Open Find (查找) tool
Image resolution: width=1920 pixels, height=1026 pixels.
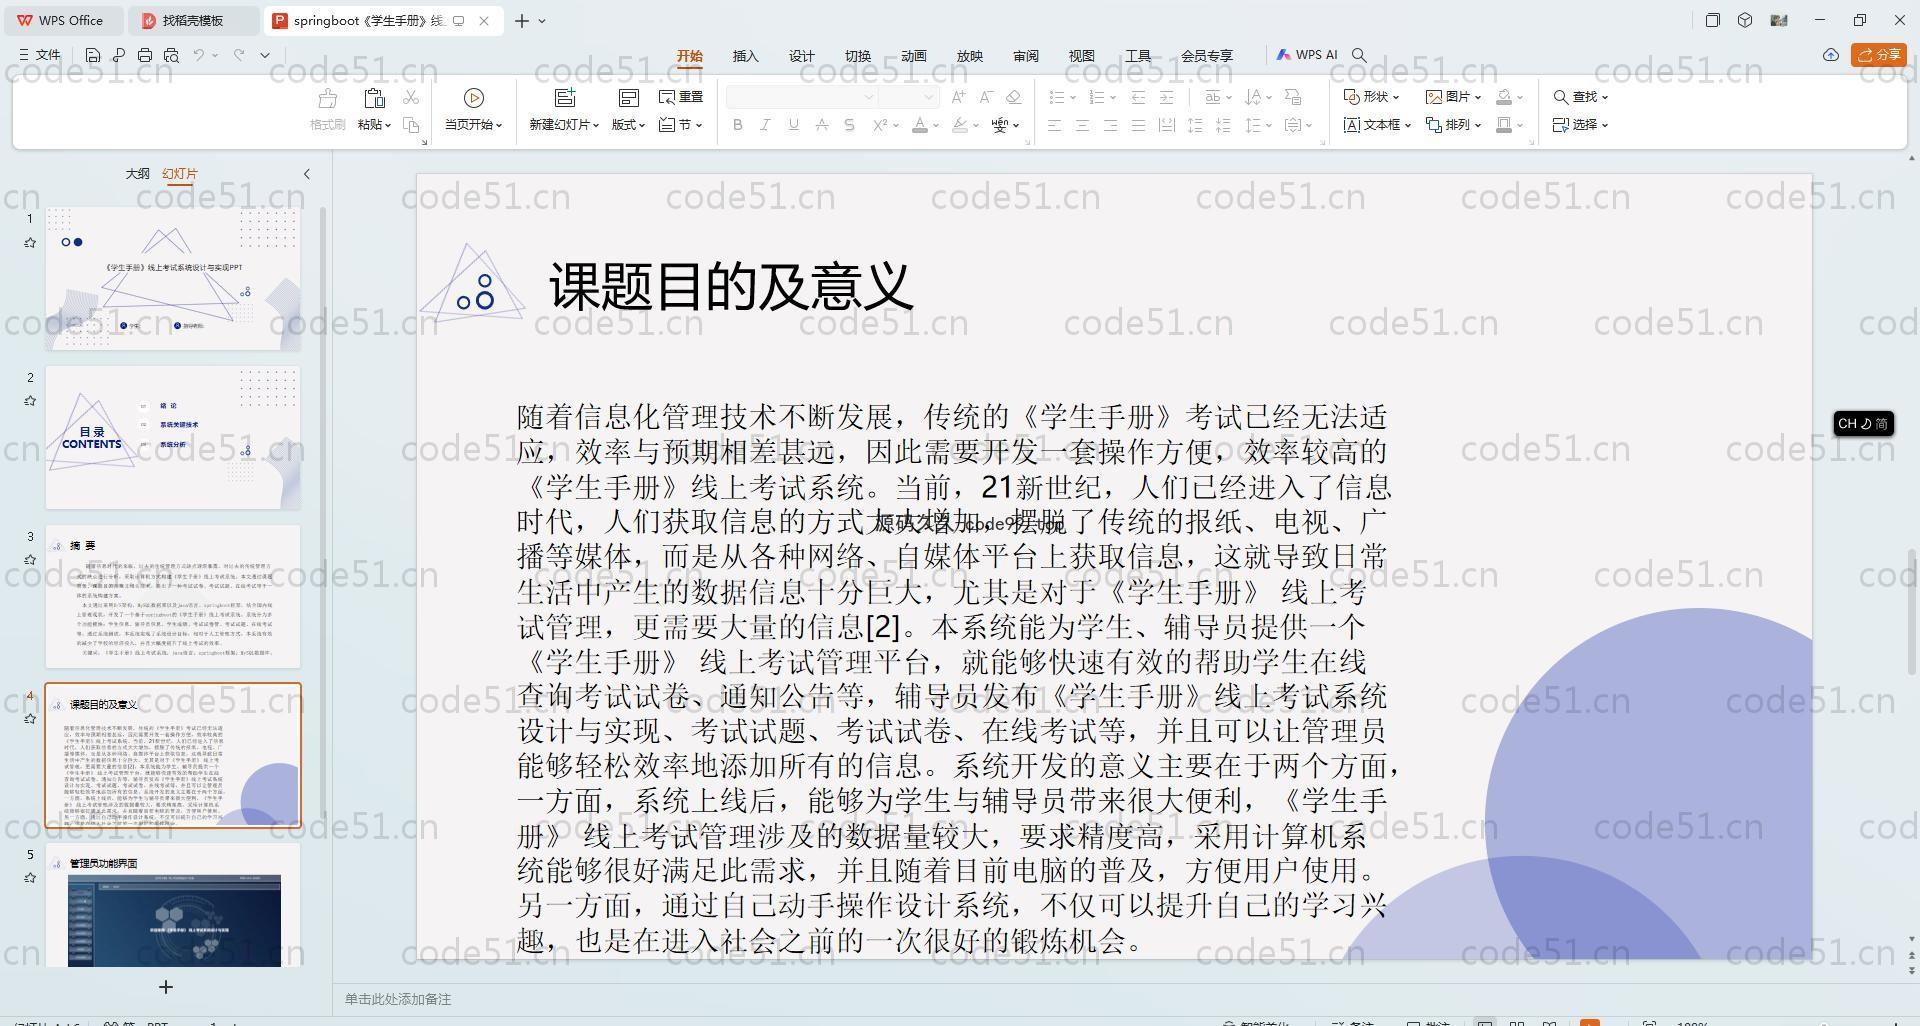[1581, 97]
